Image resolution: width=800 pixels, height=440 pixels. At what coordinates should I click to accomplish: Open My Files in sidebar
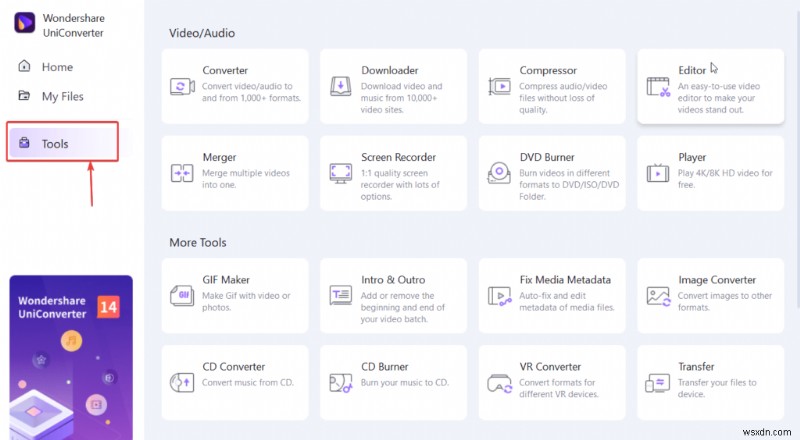point(62,96)
